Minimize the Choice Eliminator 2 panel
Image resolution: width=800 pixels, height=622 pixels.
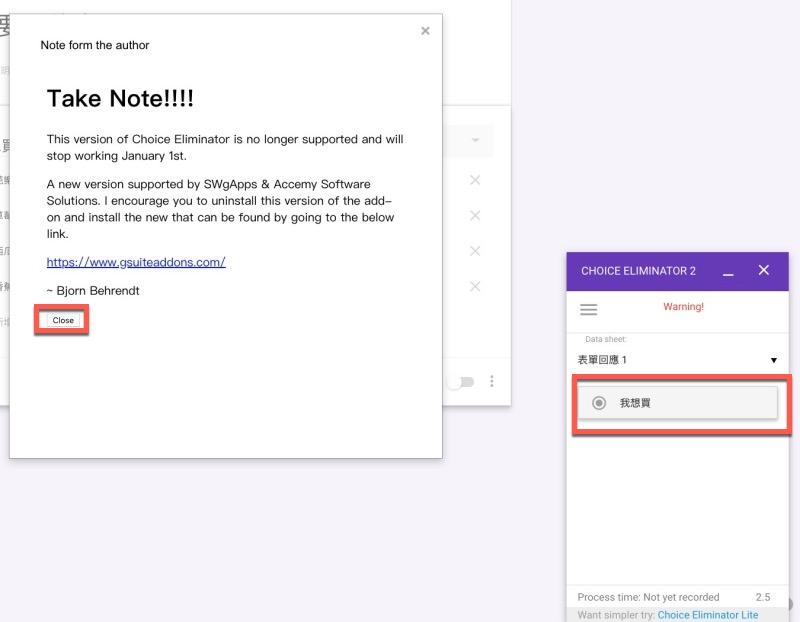coord(728,275)
